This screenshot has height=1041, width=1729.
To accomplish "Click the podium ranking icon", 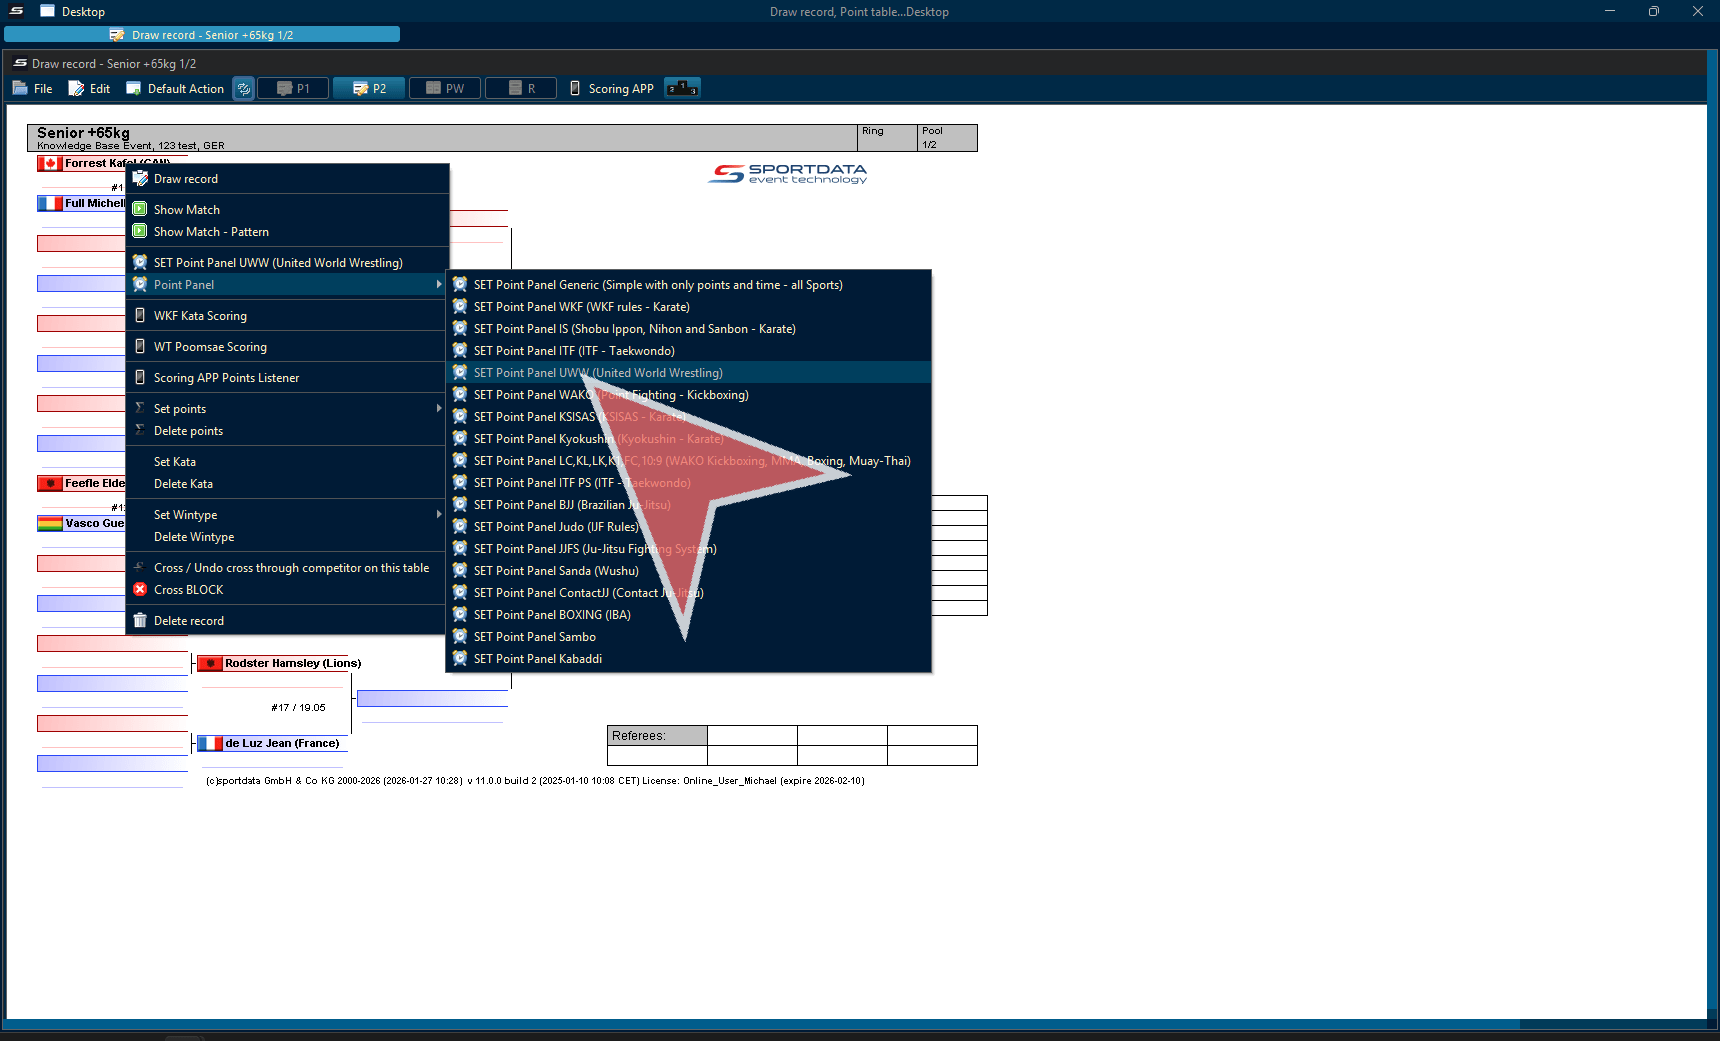I will pyautogui.click(x=683, y=89).
